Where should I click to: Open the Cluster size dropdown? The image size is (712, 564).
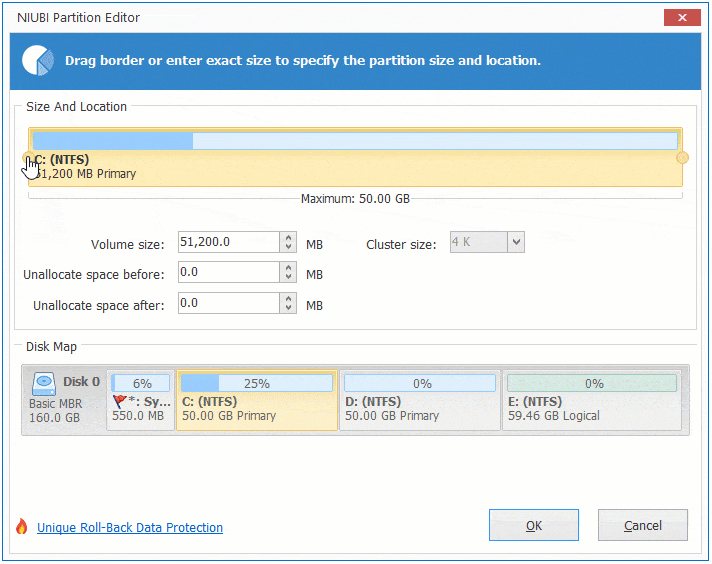tap(515, 242)
